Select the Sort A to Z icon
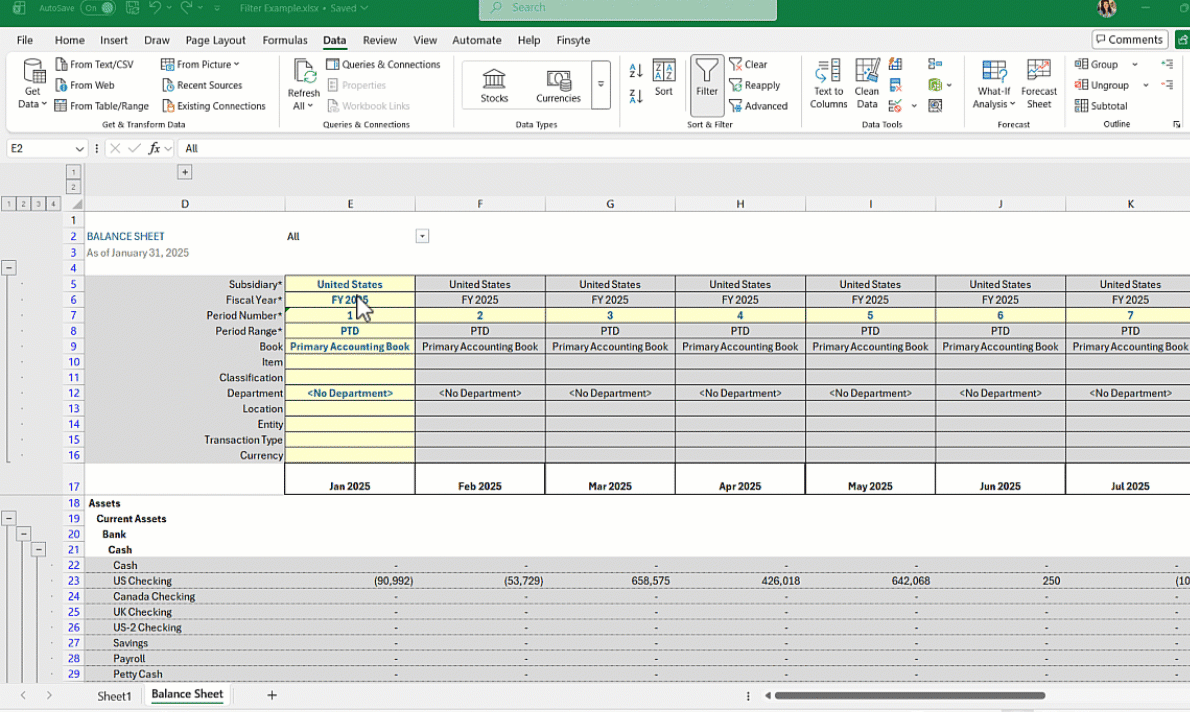Viewport: 1190px width, 712px height. [x=637, y=68]
